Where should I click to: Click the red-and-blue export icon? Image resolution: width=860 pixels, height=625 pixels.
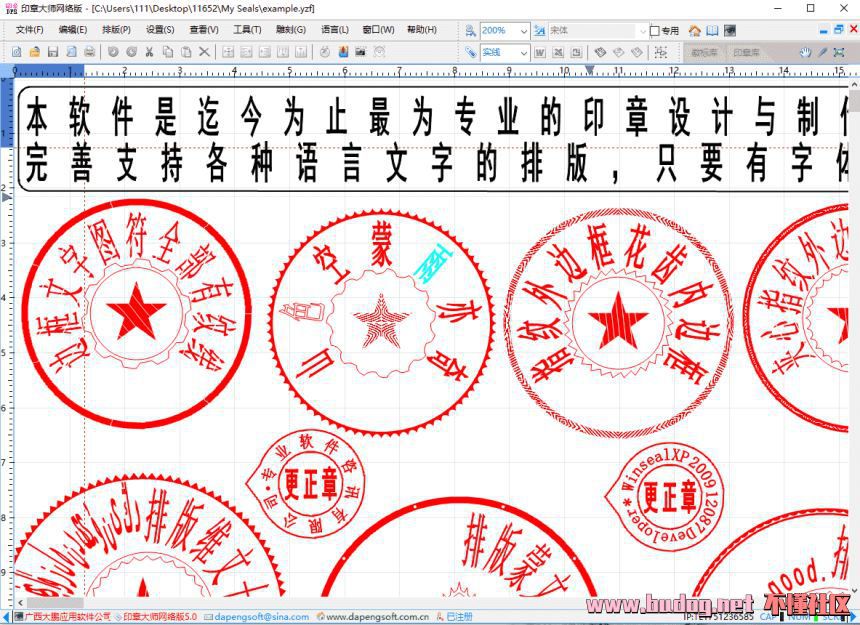343,52
